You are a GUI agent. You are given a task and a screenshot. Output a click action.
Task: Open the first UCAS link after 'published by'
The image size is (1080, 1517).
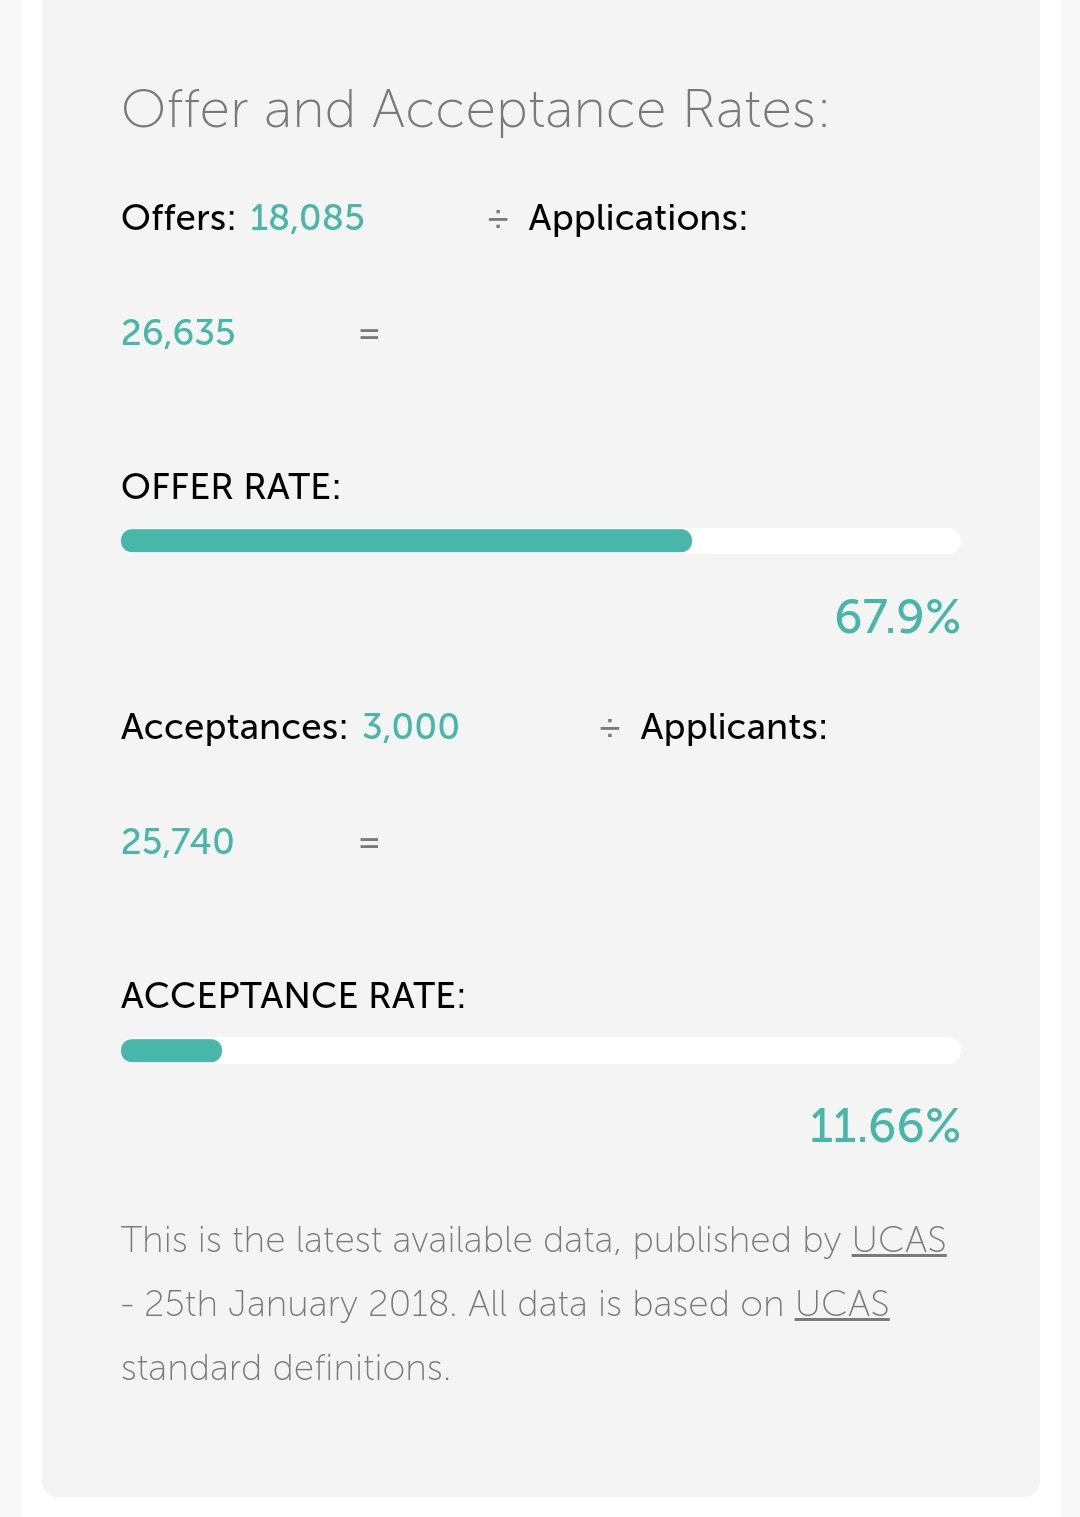pyautogui.click(x=898, y=1240)
